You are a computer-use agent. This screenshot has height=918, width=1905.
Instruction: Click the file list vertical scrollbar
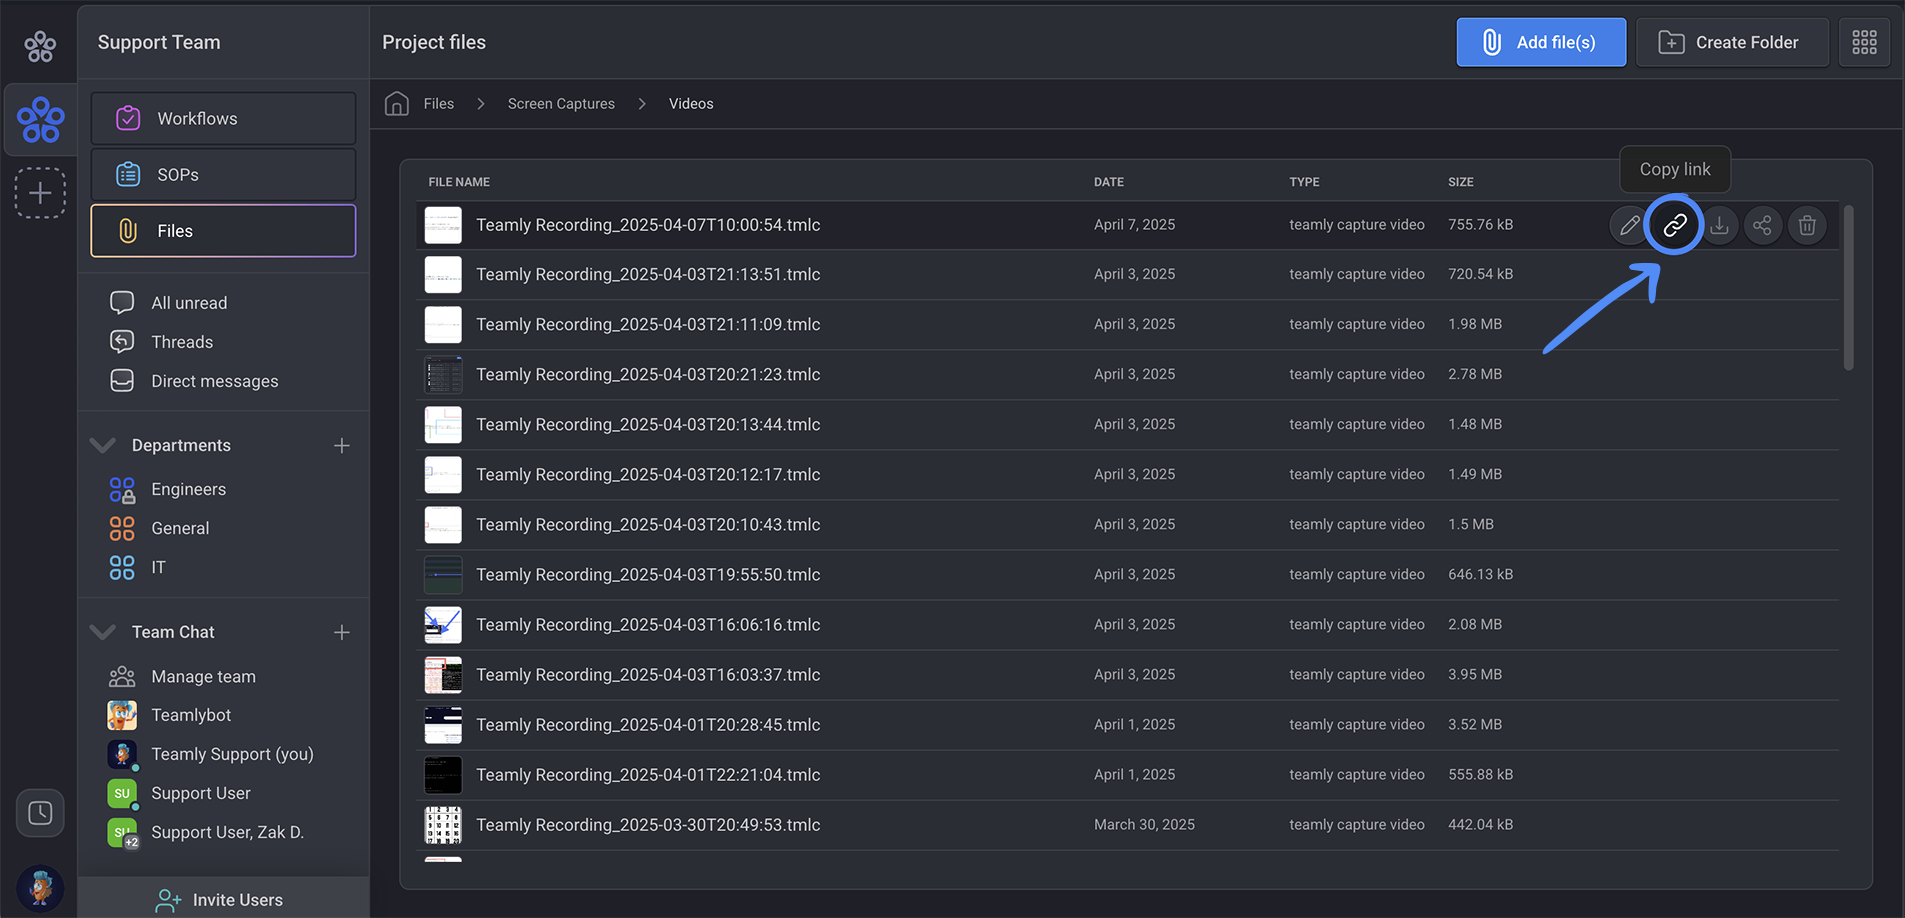(x=1849, y=288)
